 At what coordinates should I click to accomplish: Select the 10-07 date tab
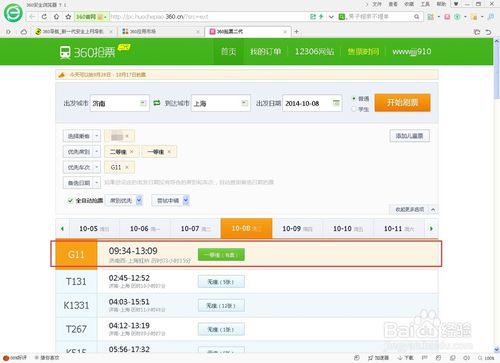[x=196, y=229]
